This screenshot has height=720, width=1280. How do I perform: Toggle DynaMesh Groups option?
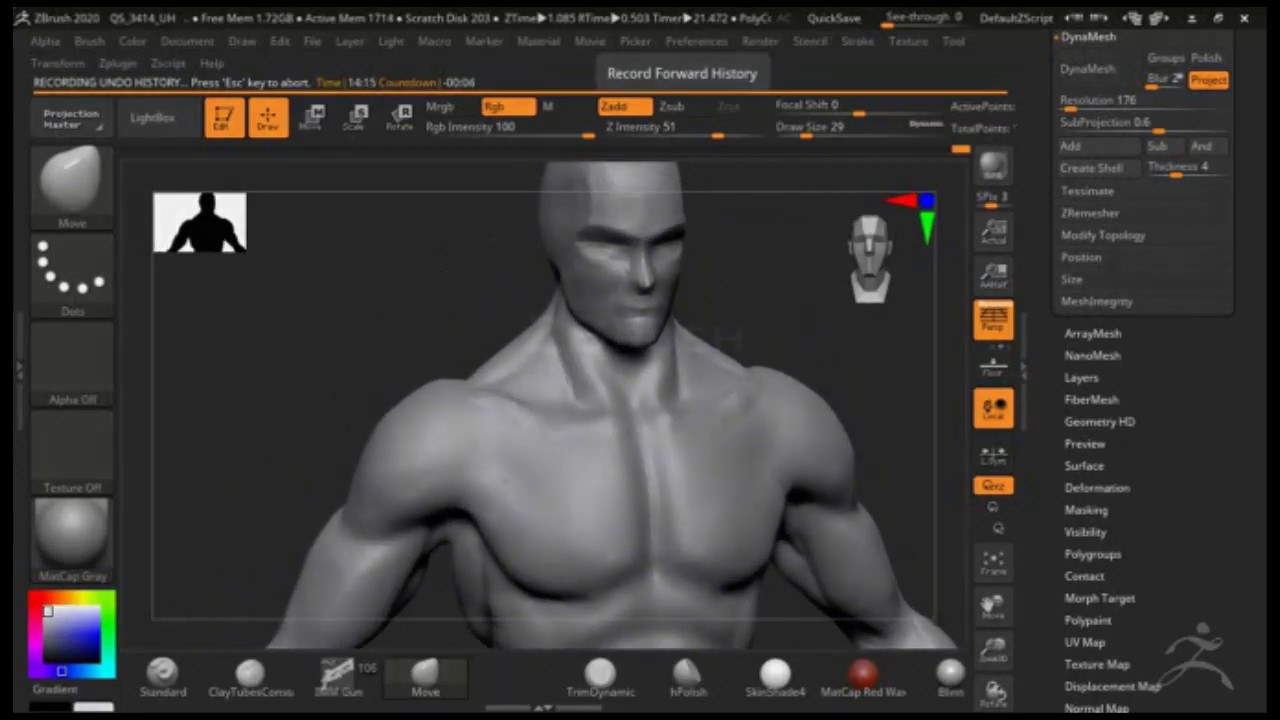(x=1165, y=59)
